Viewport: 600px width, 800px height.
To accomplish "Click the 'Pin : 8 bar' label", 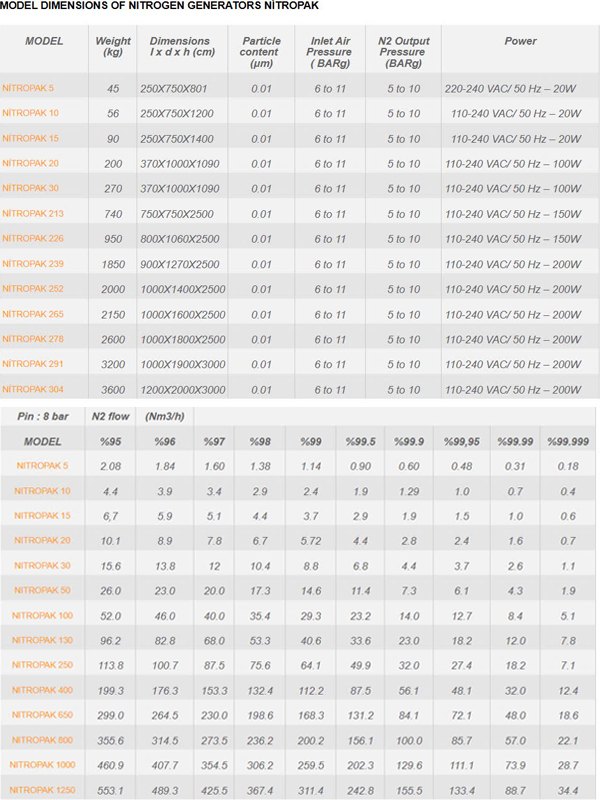I will coord(43,416).
